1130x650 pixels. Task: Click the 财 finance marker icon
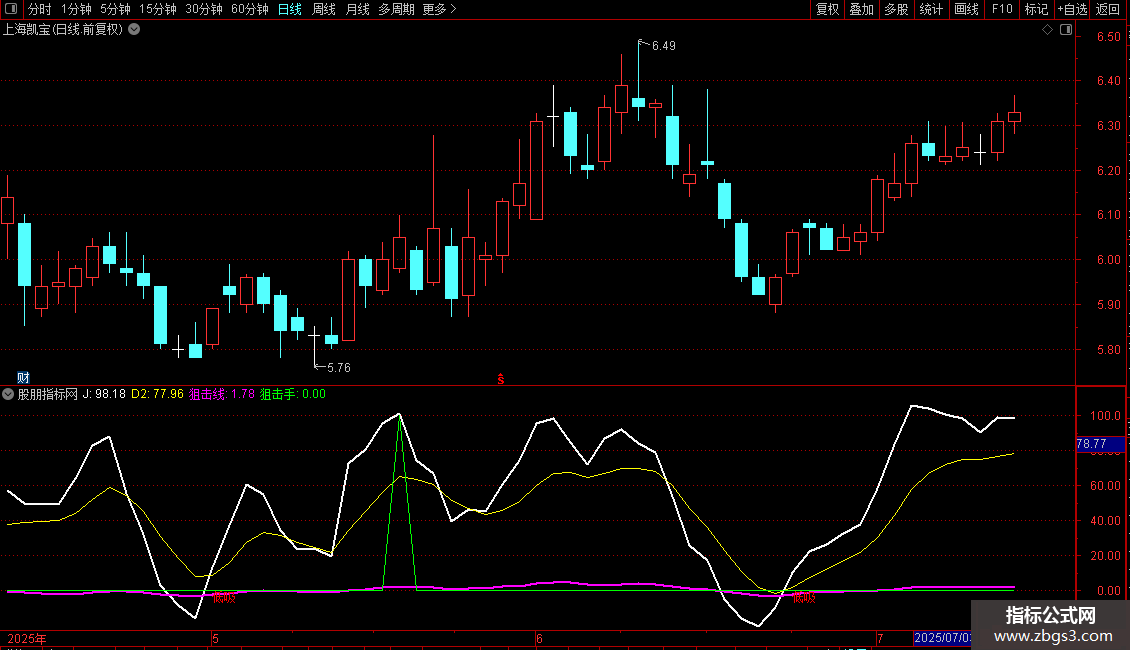coord(23,378)
